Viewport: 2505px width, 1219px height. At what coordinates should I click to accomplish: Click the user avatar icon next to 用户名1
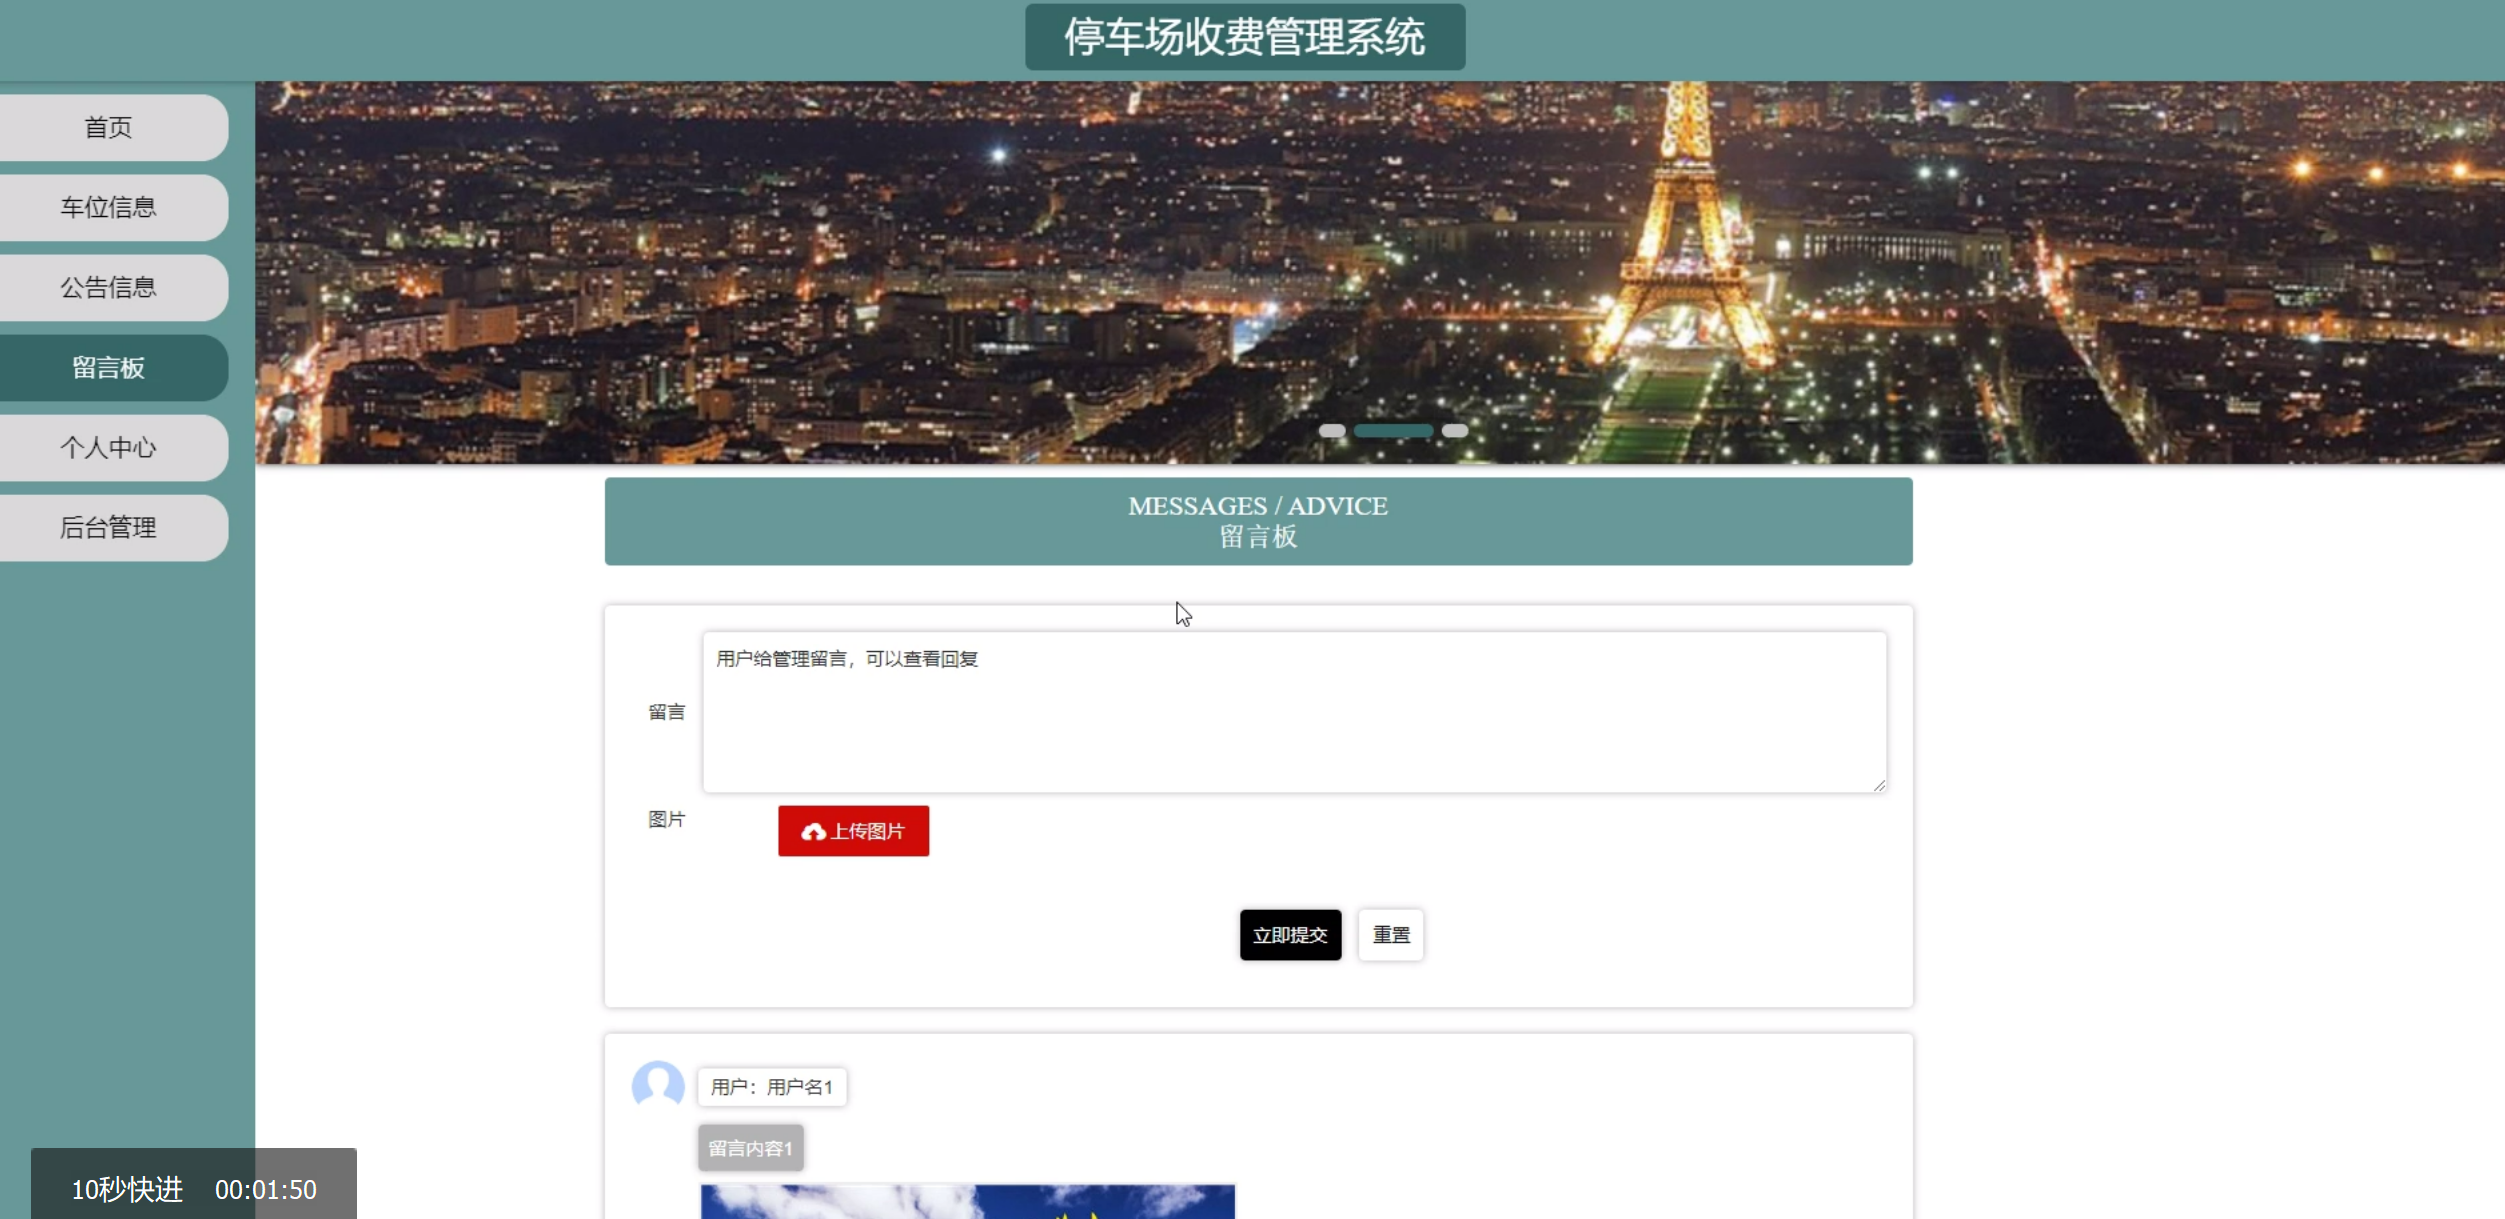(x=658, y=1086)
